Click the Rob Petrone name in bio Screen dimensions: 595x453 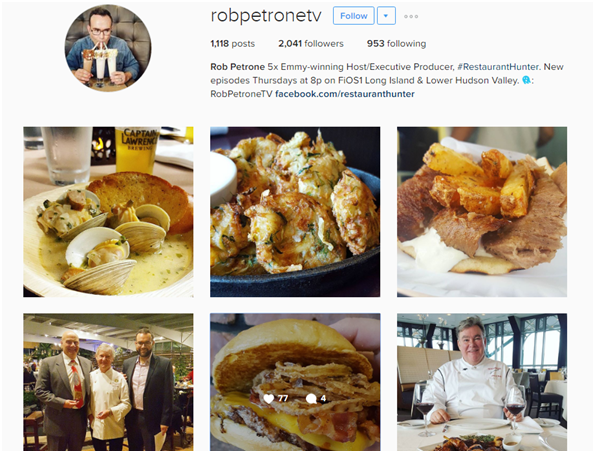(238, 67)
